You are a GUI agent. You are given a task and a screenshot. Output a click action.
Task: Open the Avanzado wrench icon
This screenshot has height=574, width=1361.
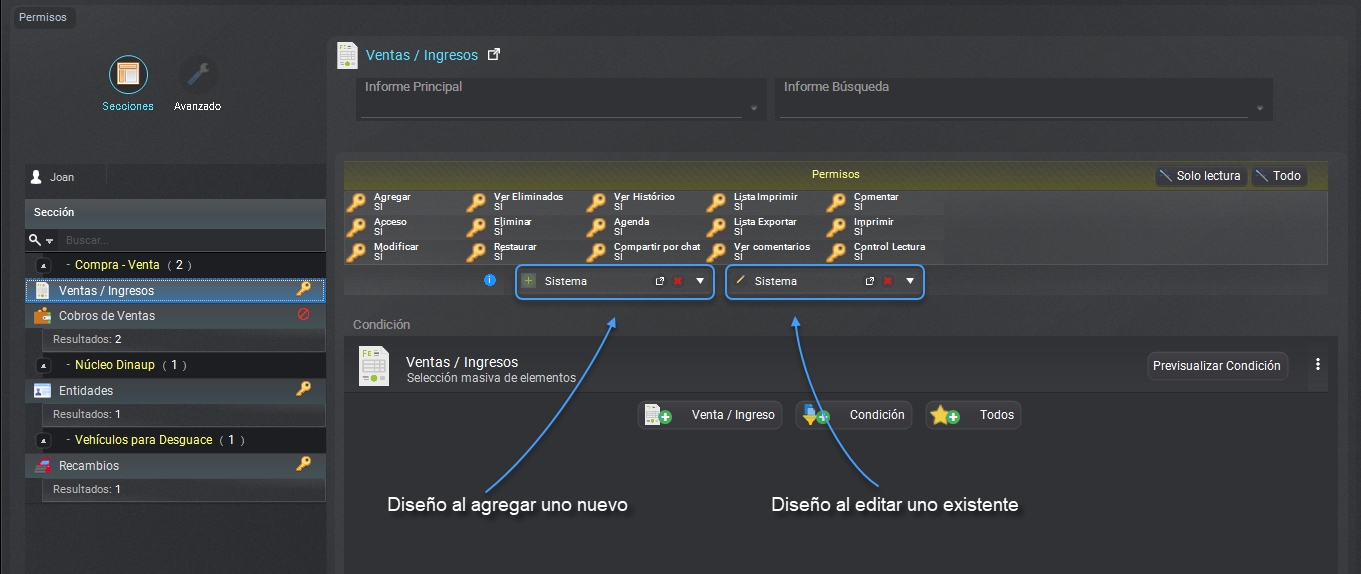click(198, 75)
